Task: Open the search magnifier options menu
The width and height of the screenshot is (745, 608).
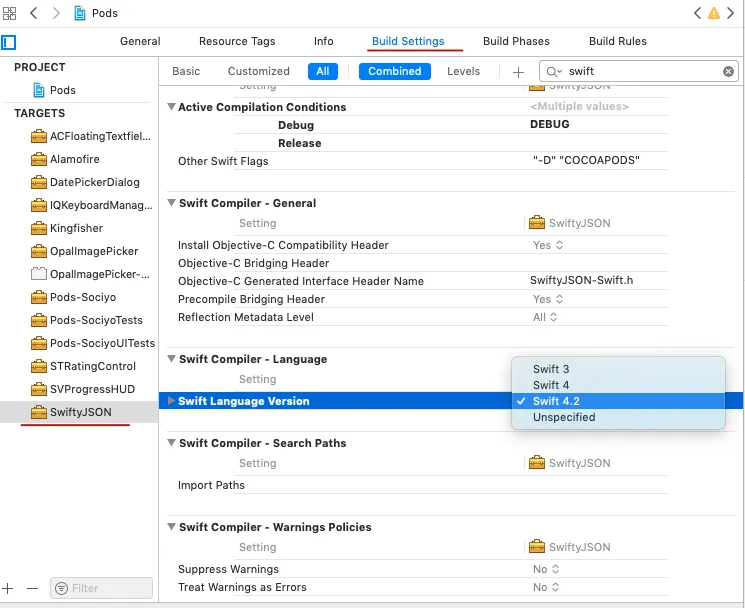Action: coord(554,72)
